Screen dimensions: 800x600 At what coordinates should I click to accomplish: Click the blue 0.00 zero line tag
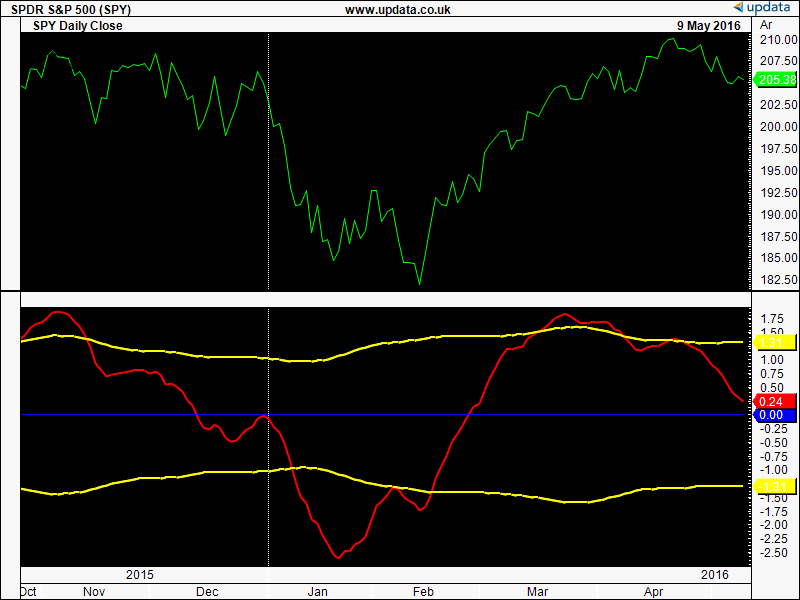click(774, 415)
